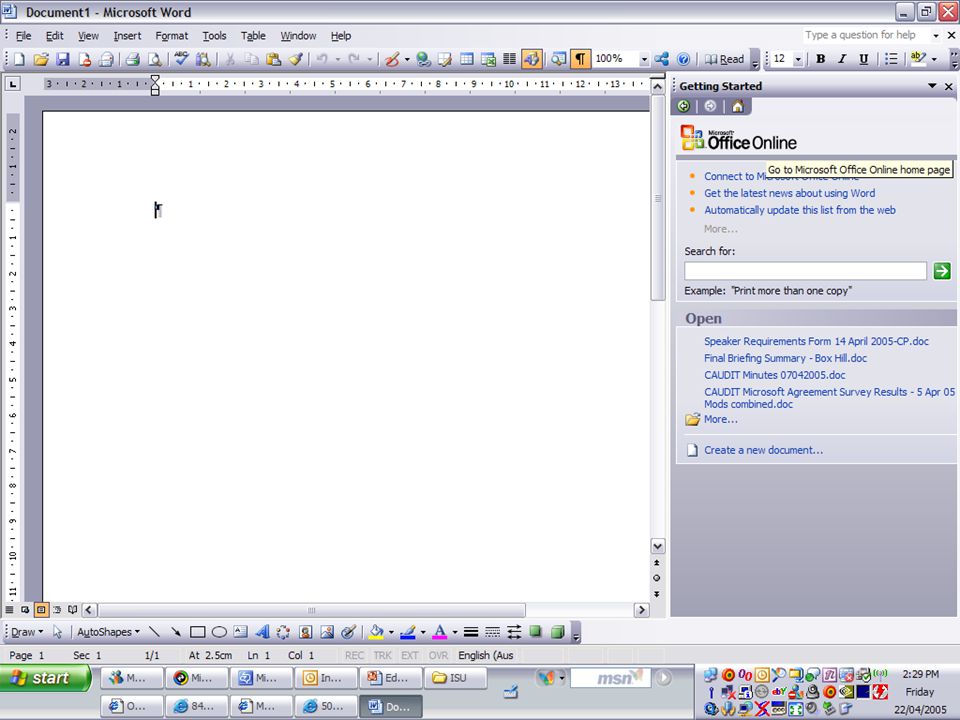
Task: Switch to Normal view button
Action: [9, 610]
